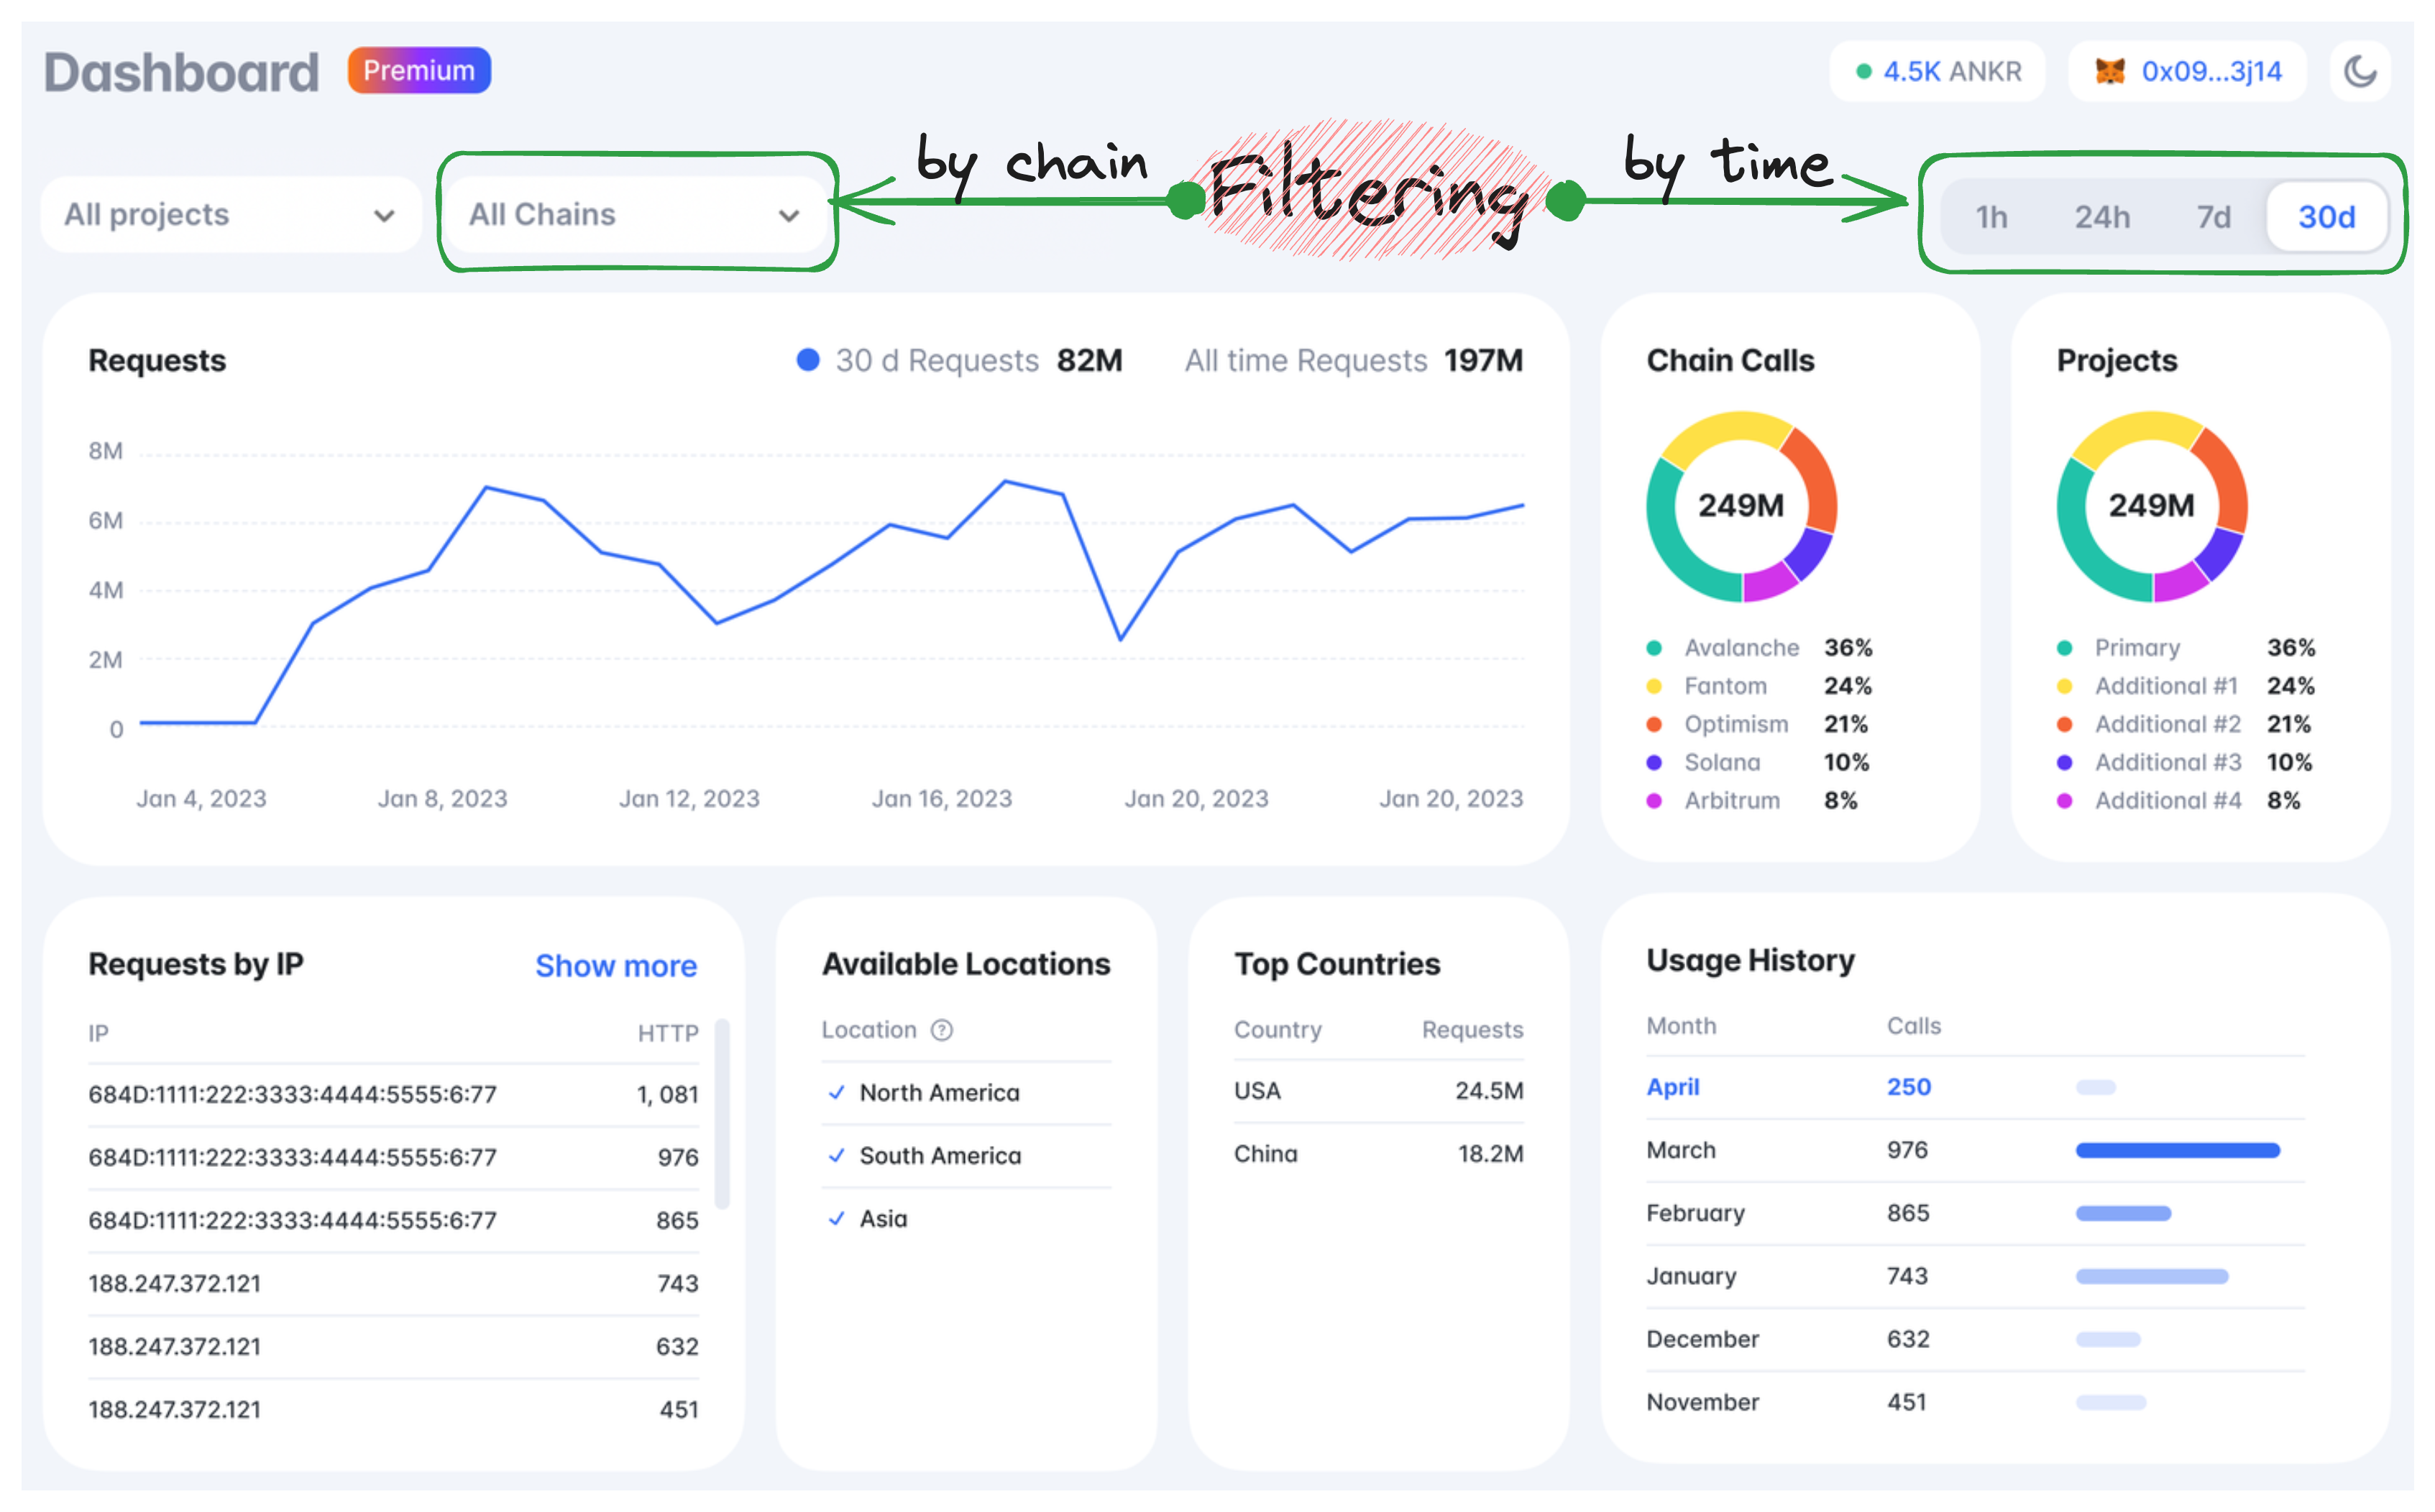Viewport: 2435px width, 1512px height.
Task: Click the IP row with 865 requests
Action: [393, 1221]
